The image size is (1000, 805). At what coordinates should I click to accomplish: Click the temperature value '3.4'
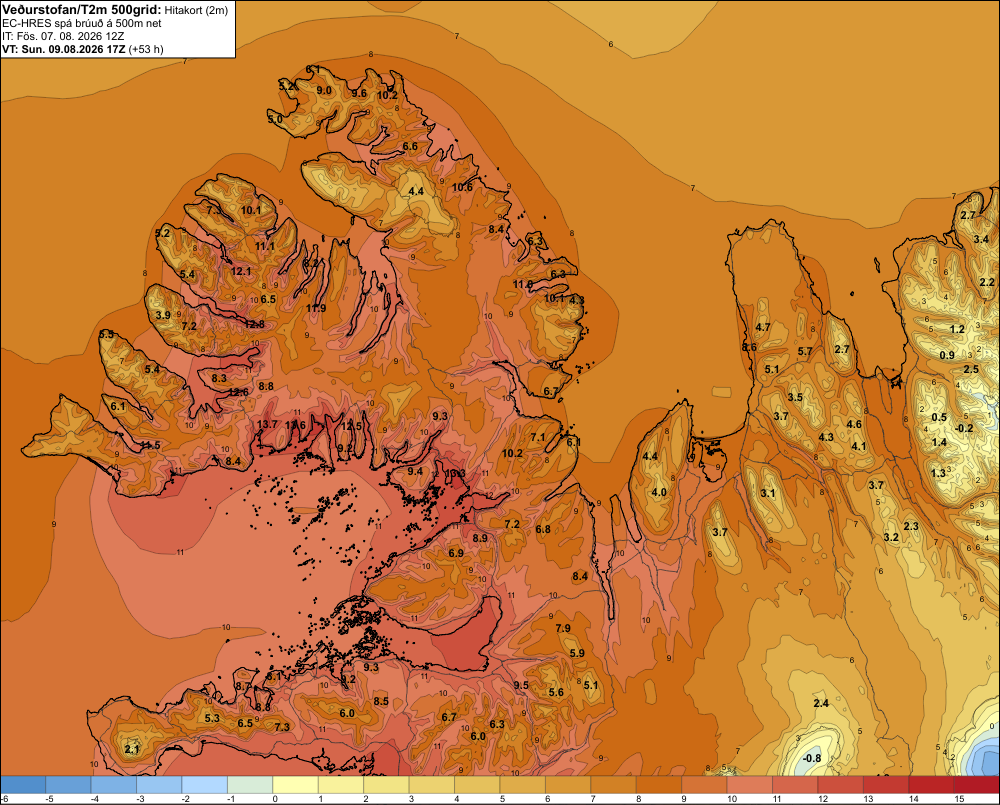982,240
